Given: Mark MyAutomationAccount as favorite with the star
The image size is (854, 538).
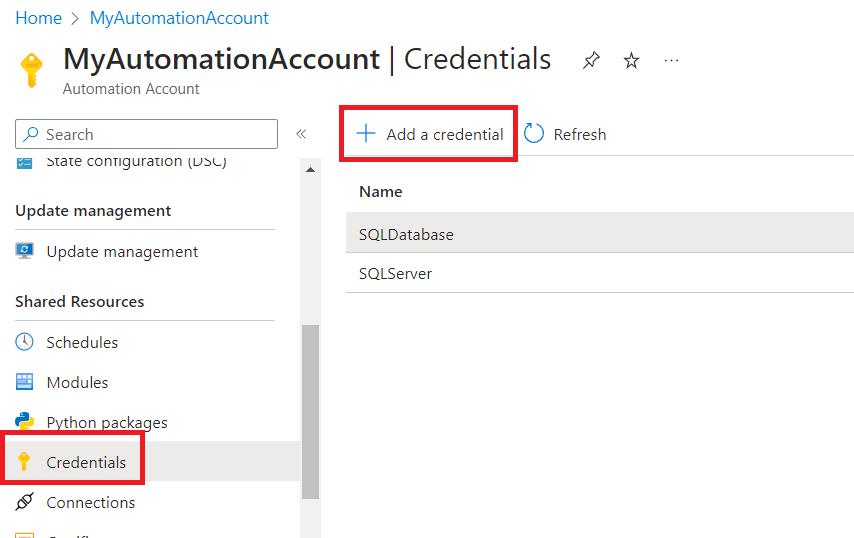Looking at the screenshot, I should pos(631,60).
